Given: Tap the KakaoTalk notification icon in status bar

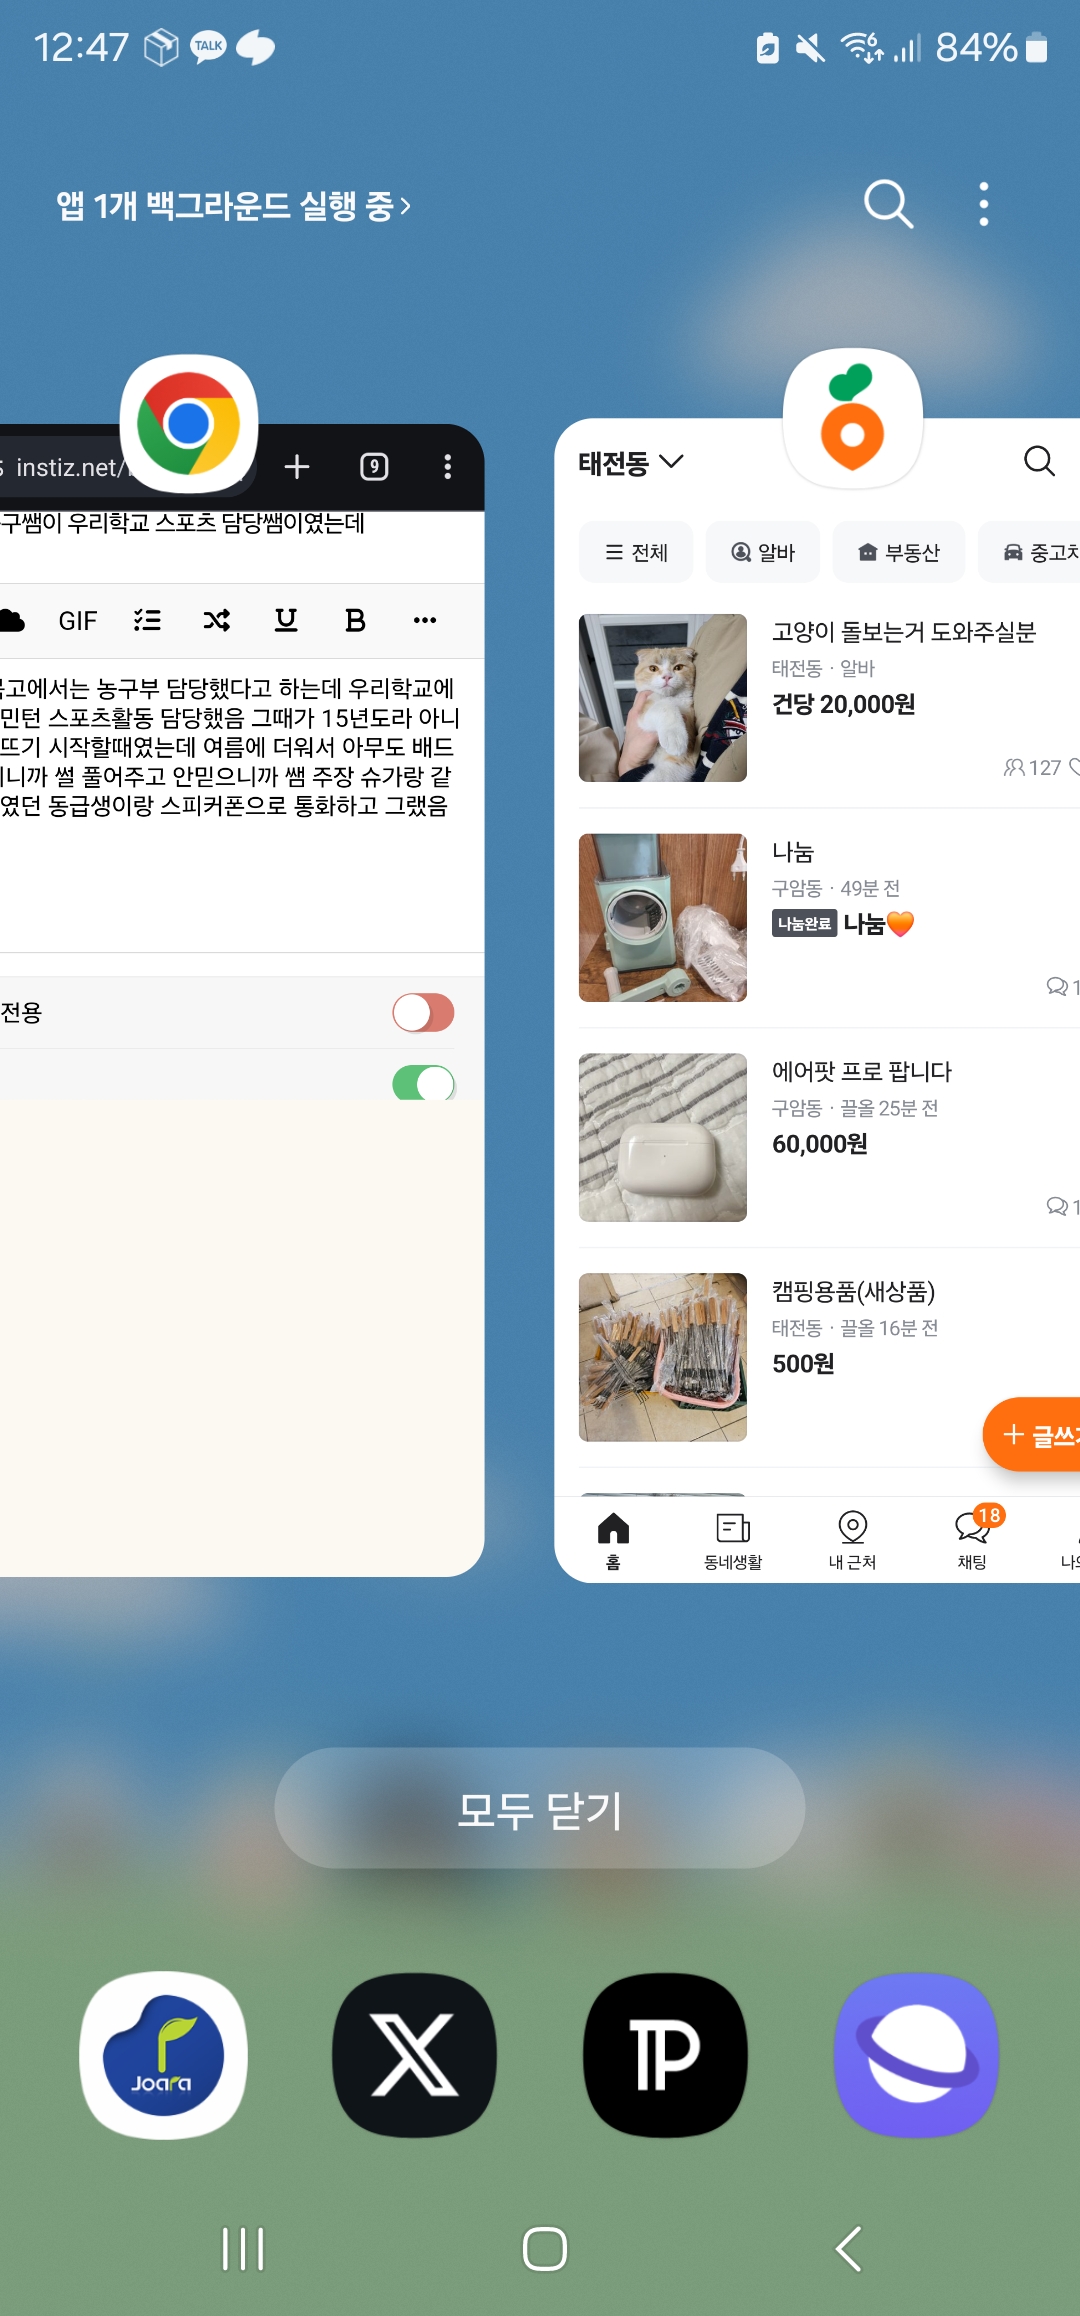Looking at the screenshot, I should [x=209, y=47].
